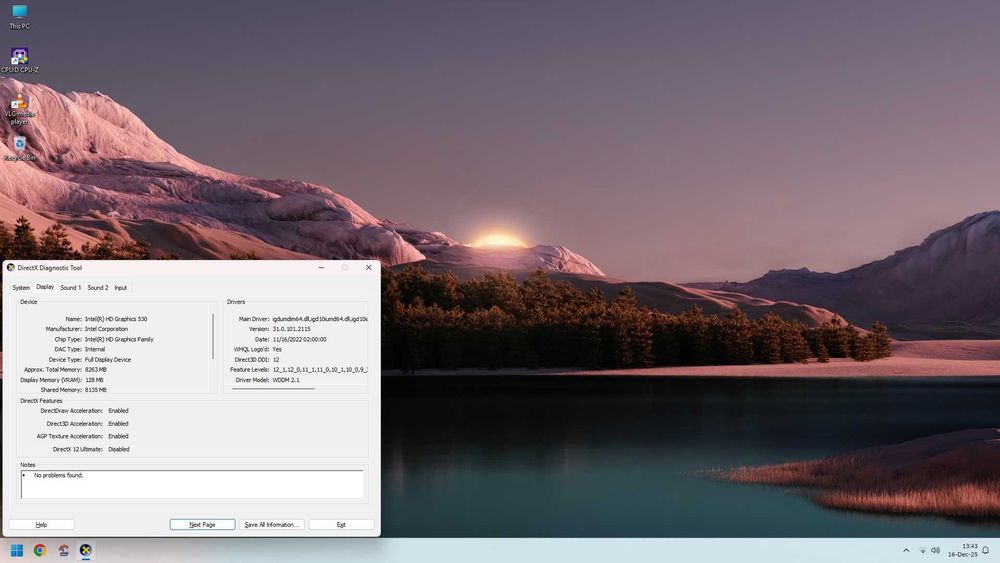Viewport: 1000px width, 563px height.
Task: Click the Direct3D Acceleration 'Enabled' value
Action: point(119,424)
